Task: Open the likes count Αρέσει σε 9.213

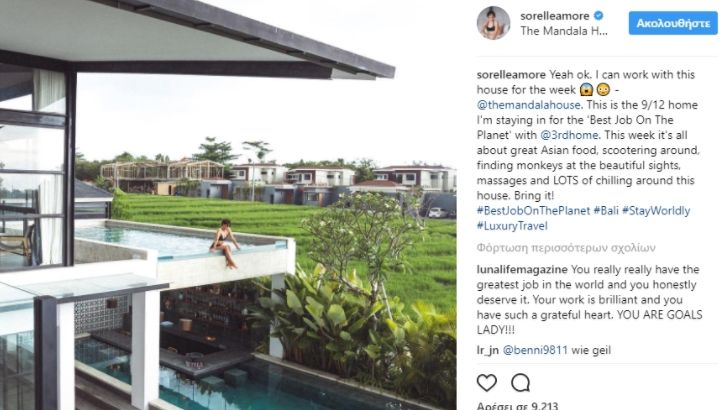Action: tap(517, 405)
